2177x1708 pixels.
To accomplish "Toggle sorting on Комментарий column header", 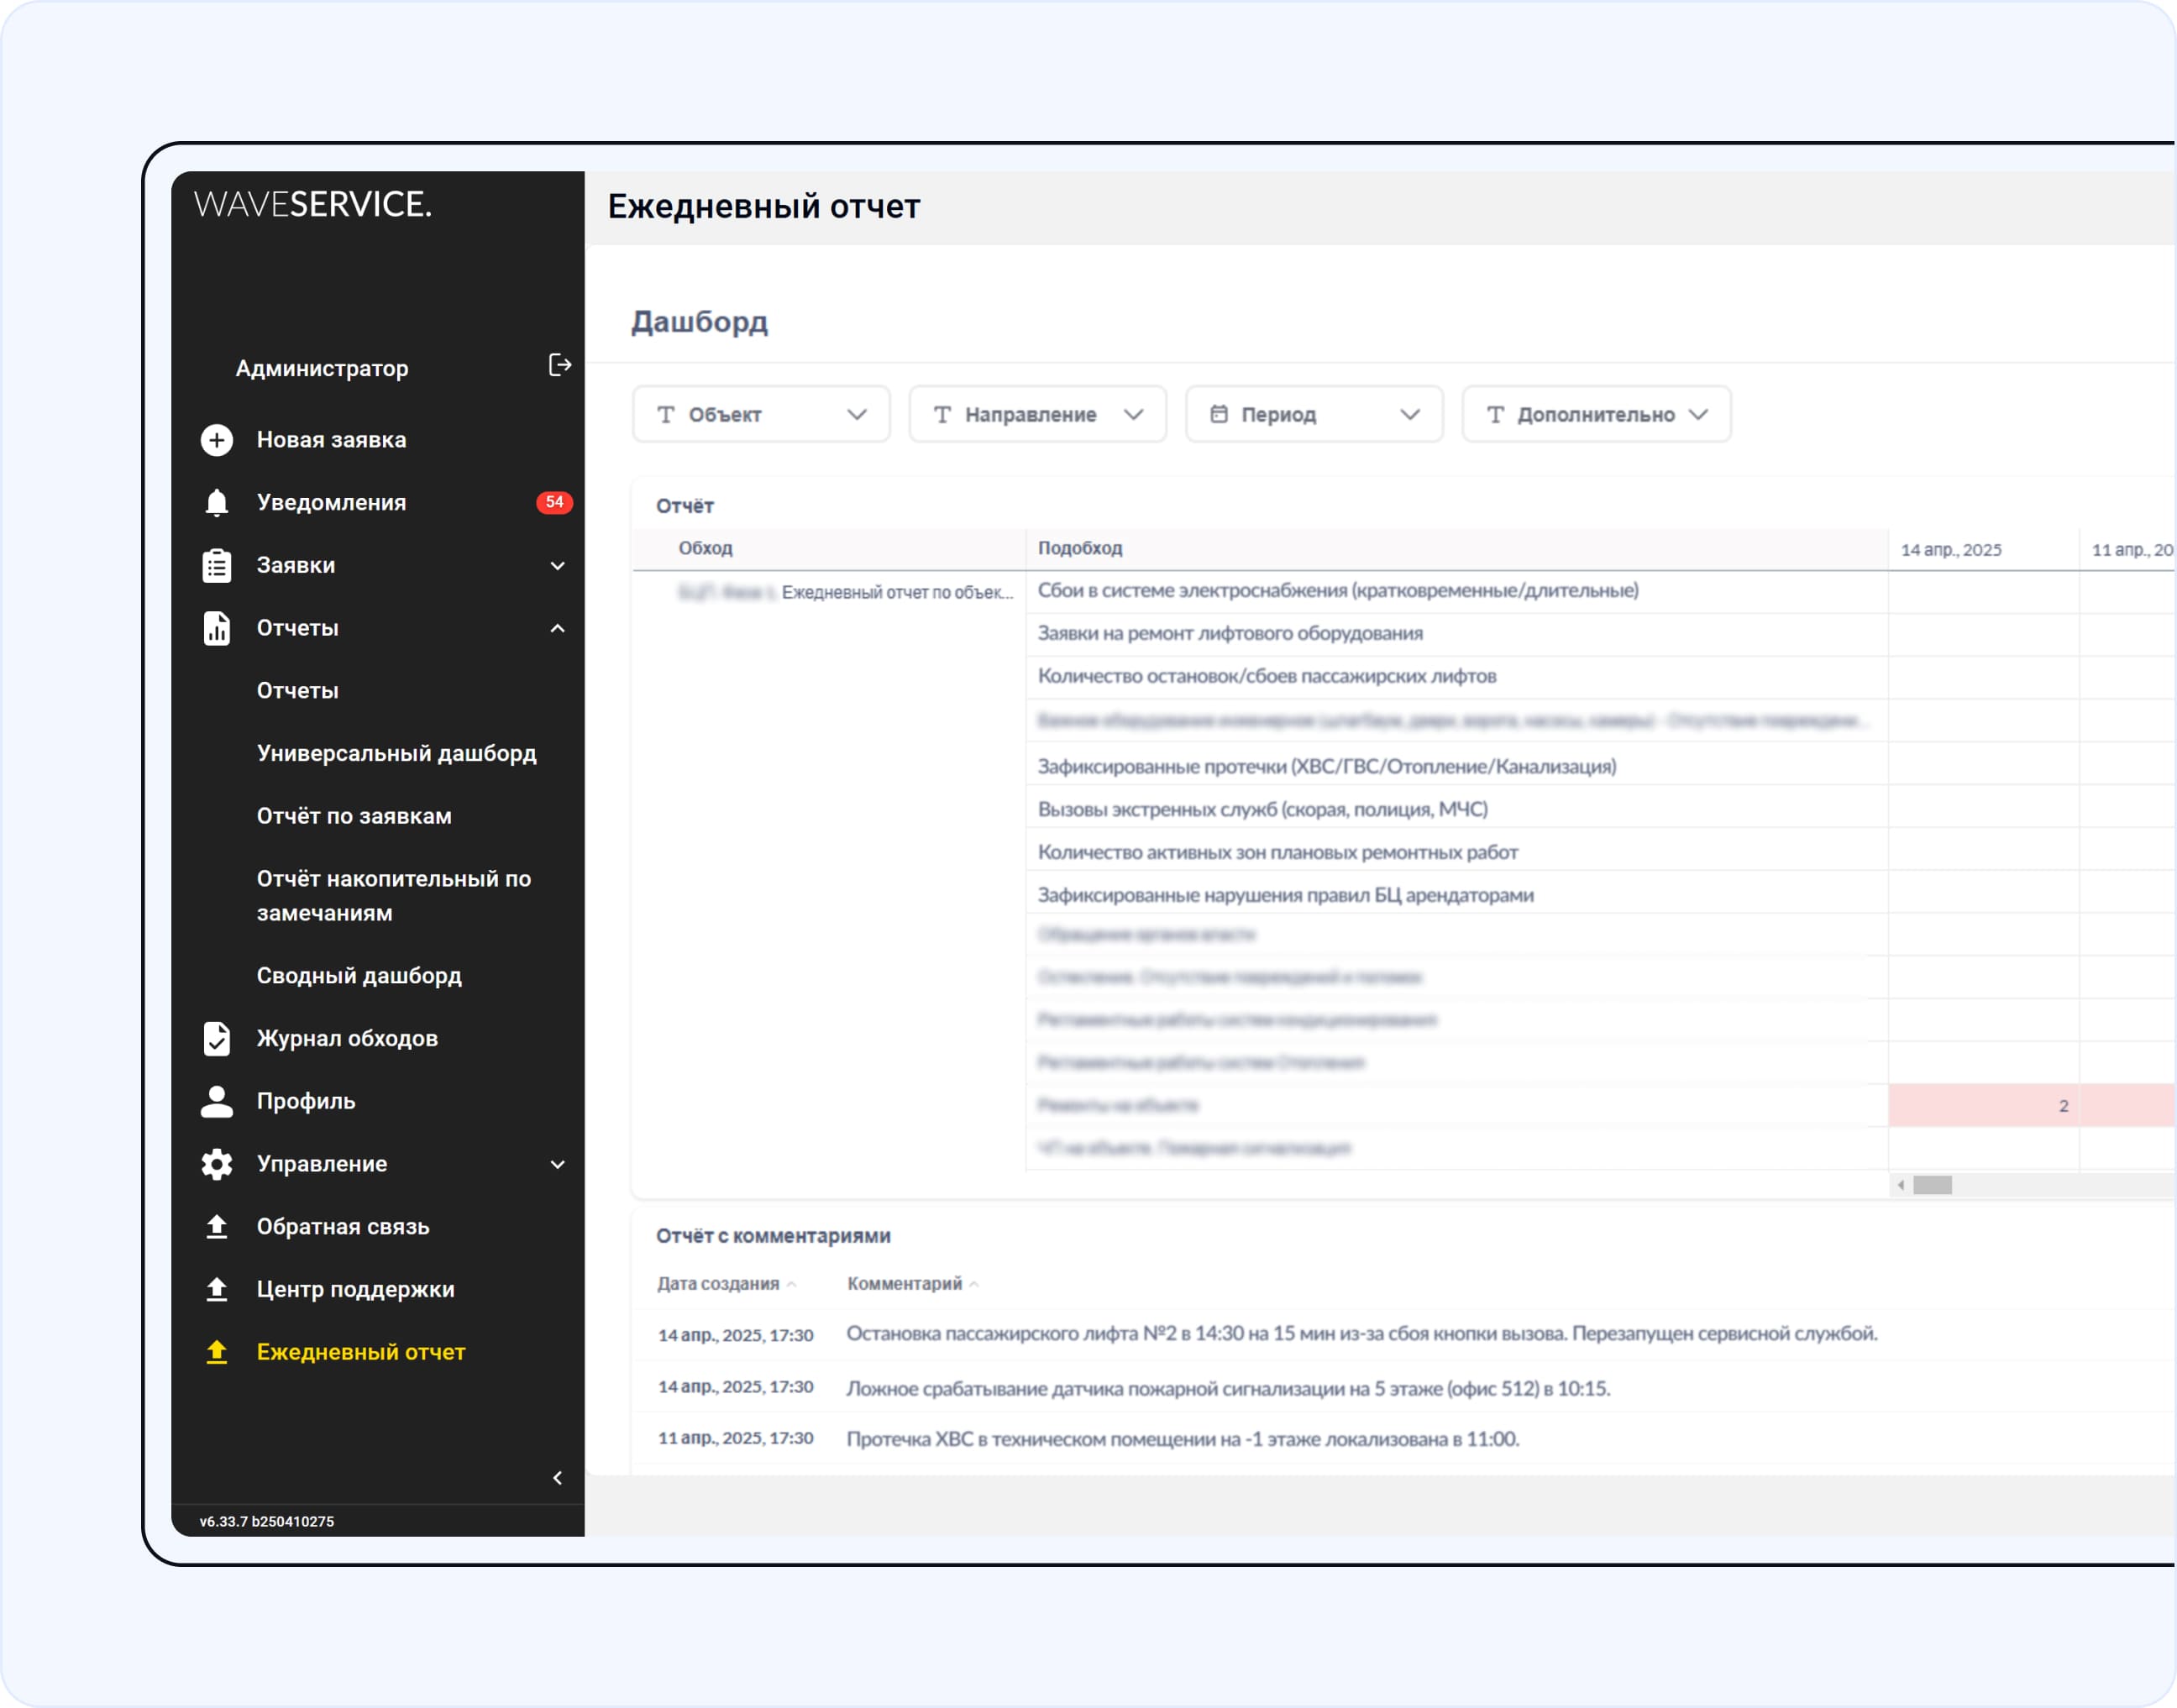I will pyautogui.click(x=904, y=1283).
